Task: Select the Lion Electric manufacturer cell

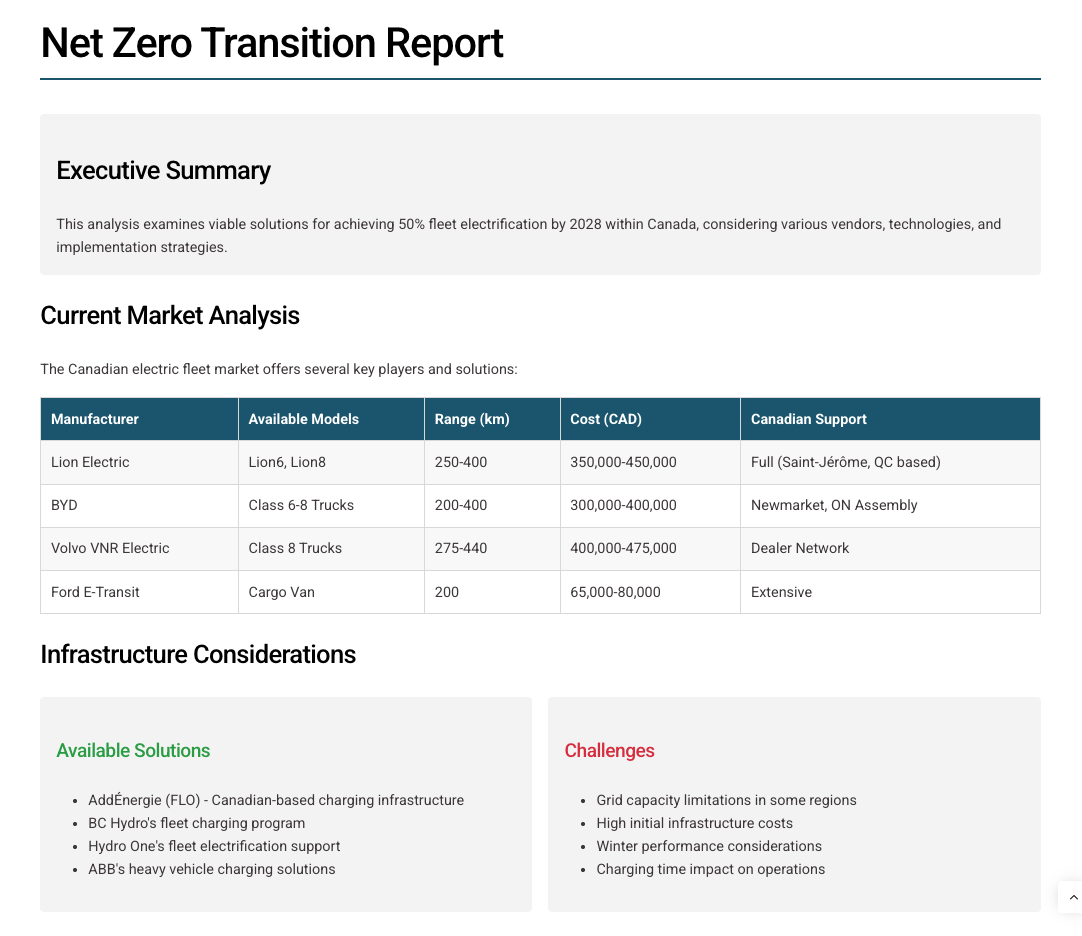Action: (139, 462)
